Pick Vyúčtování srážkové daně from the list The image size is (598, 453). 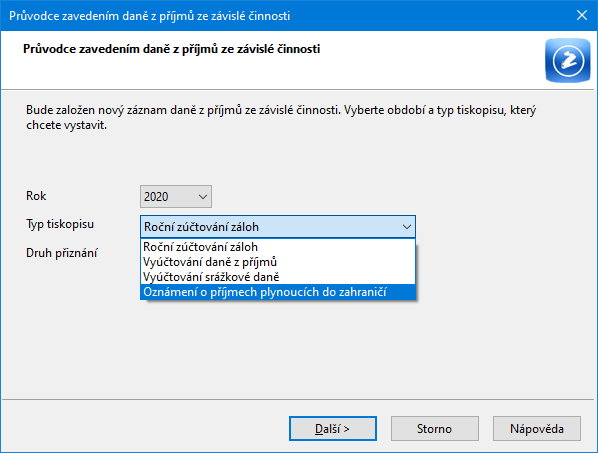click(278, 277)
